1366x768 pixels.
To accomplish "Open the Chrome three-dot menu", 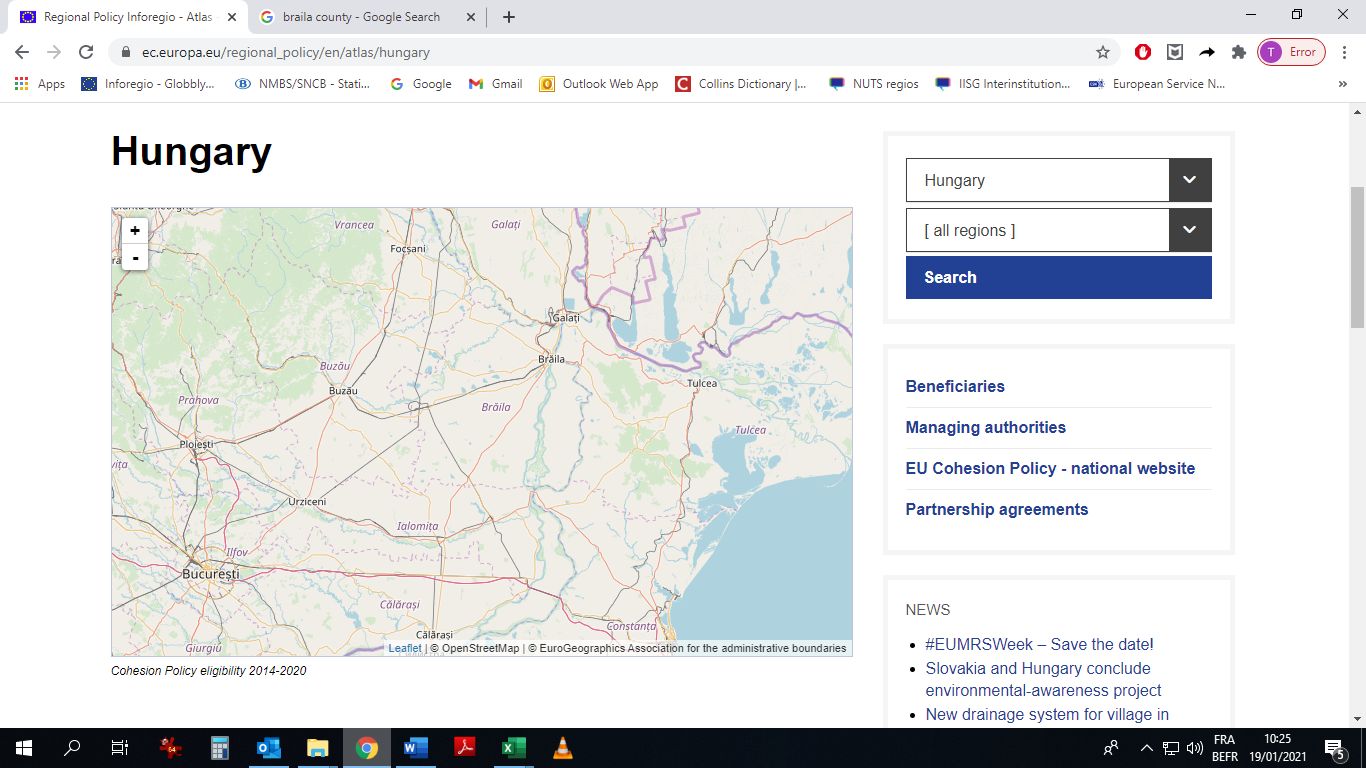I will (x=1345, y=52).
